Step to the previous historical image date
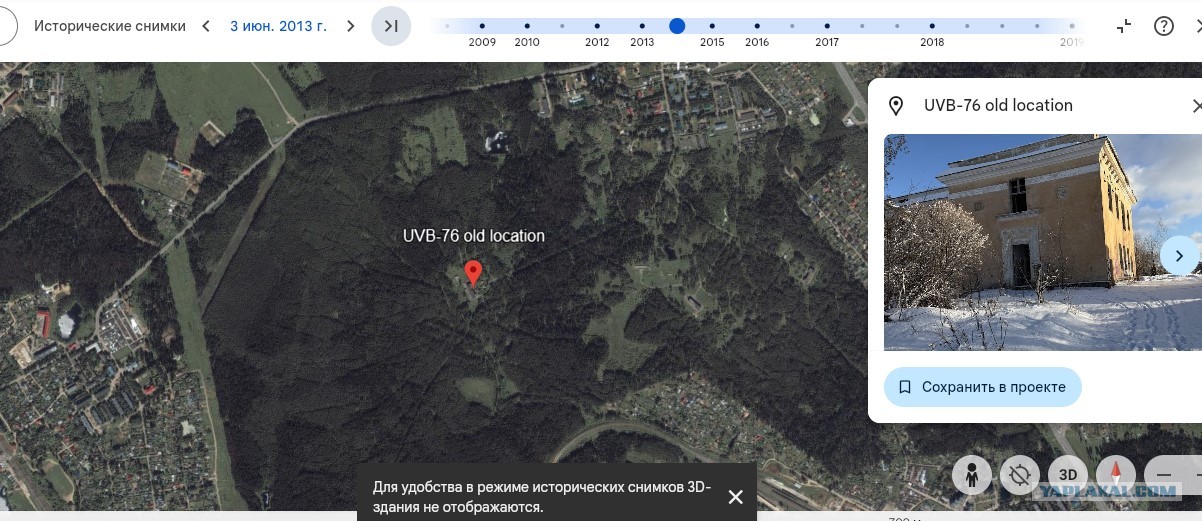The height and width of the screenshot is (521, 1202). pos(206,26)
